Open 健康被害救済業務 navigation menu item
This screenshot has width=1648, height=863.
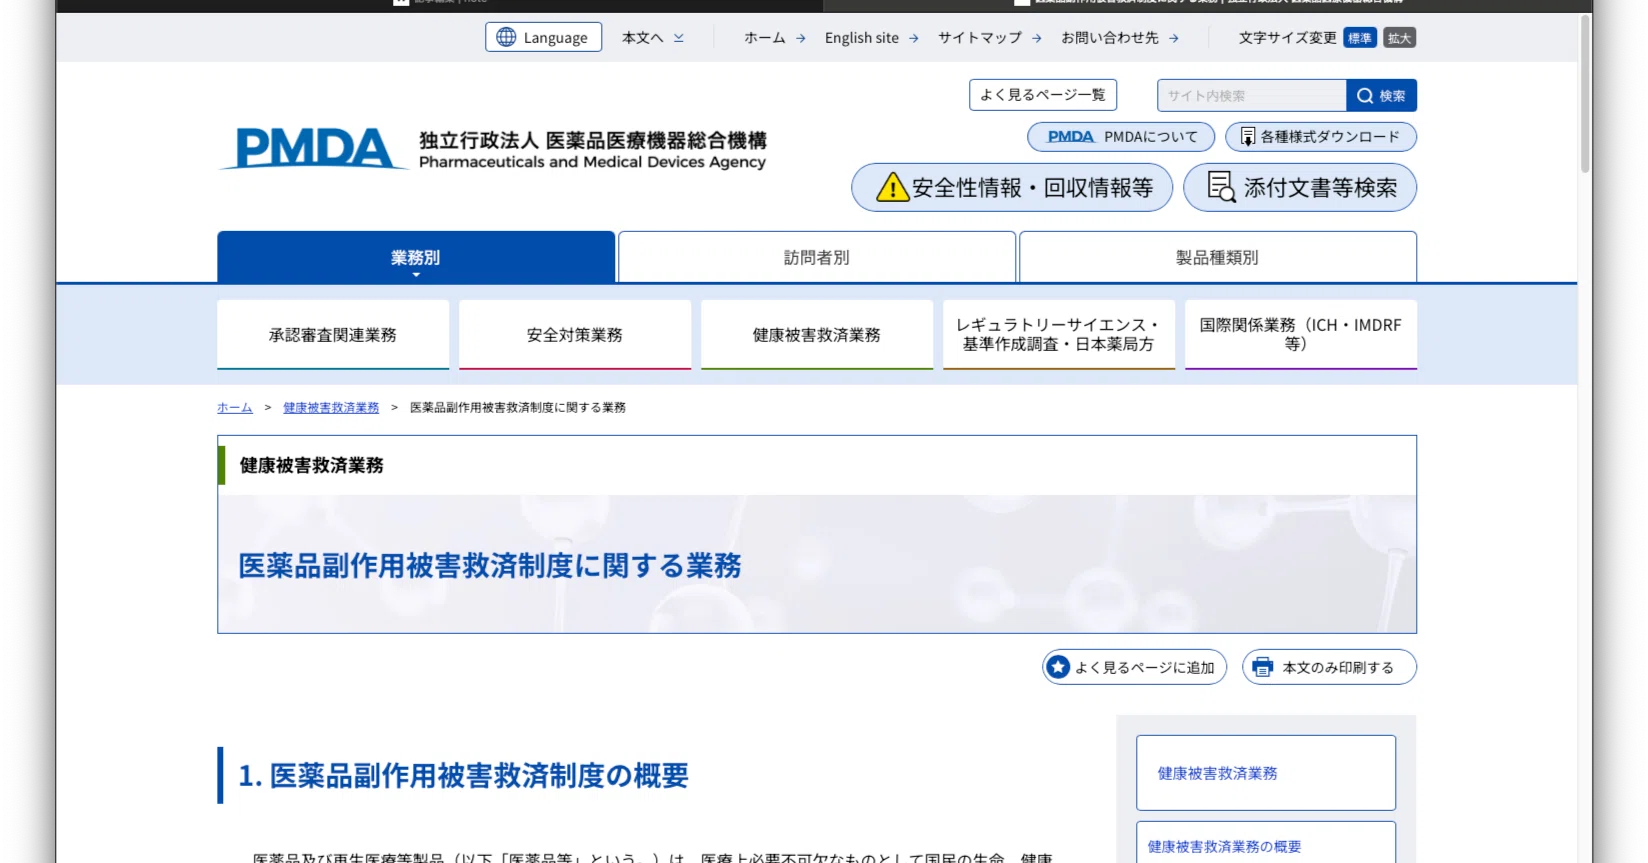click(817, 335)
